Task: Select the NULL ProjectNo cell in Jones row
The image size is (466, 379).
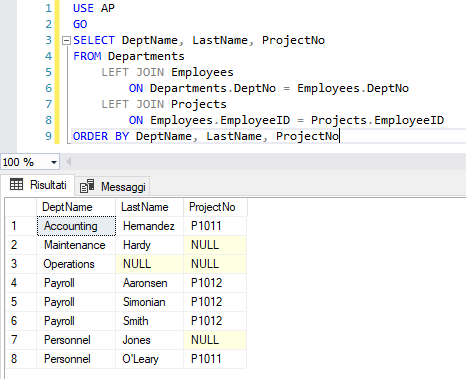Action: point(215,340)
